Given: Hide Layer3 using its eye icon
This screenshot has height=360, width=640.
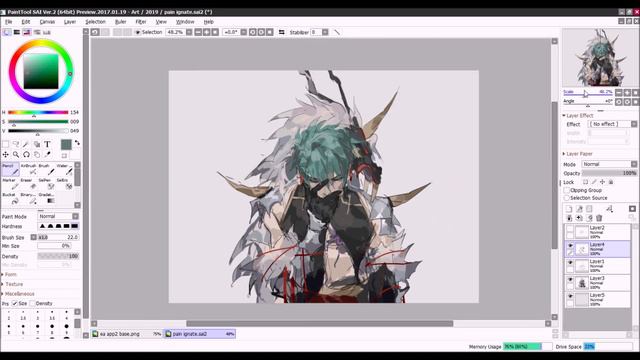Looking at the screenshot, I should (x=570, y=280).
